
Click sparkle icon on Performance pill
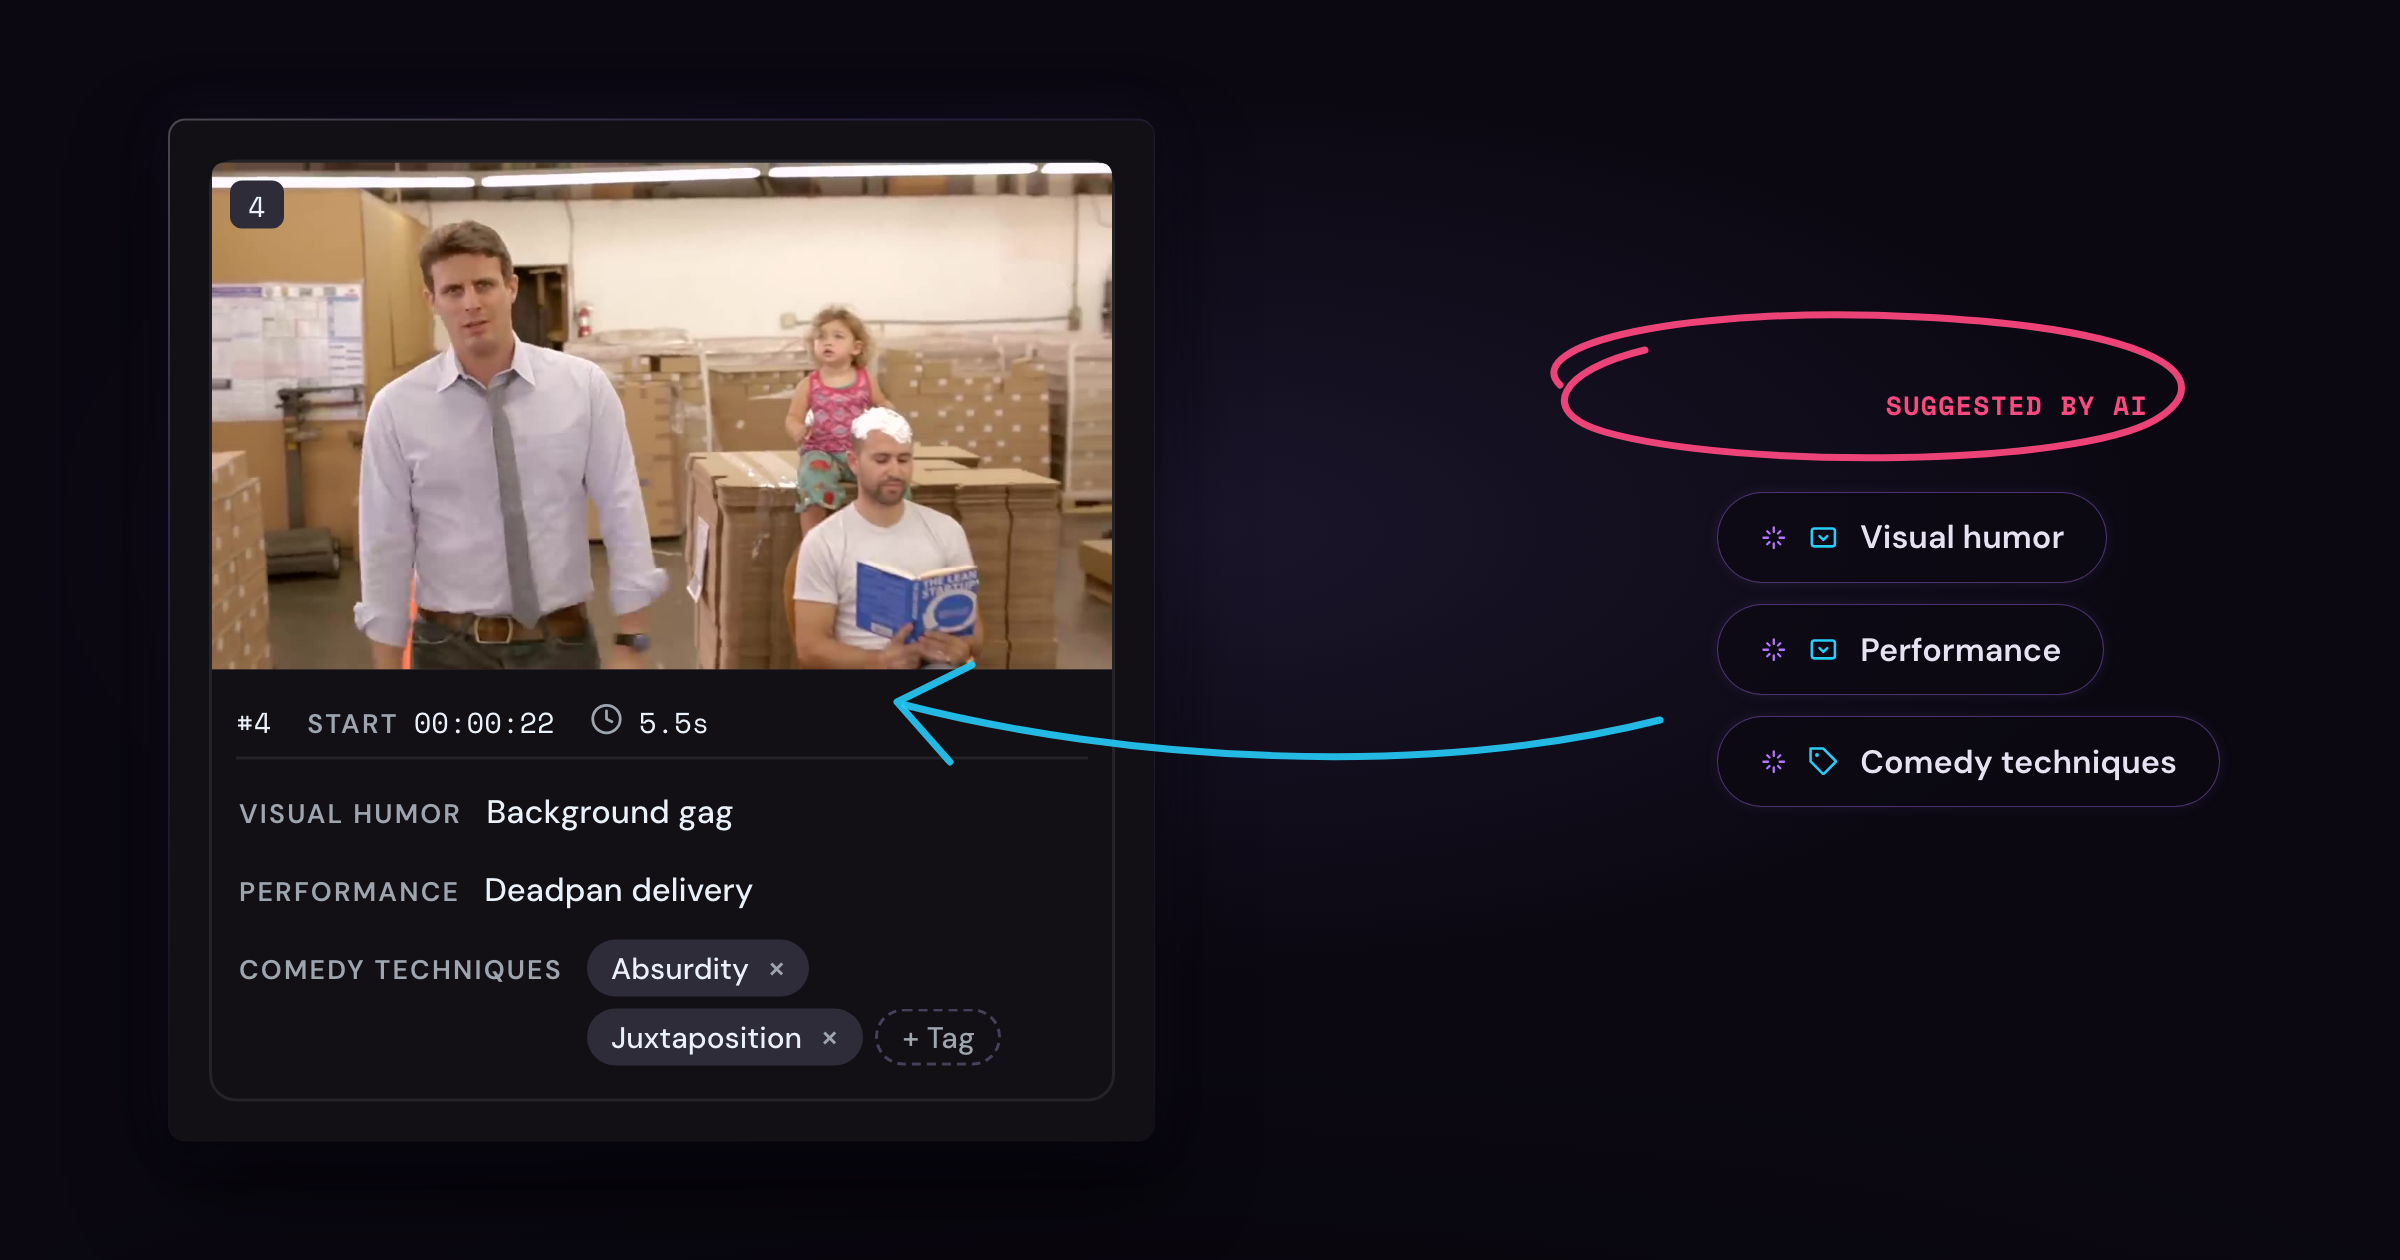tap(1774, 650)
